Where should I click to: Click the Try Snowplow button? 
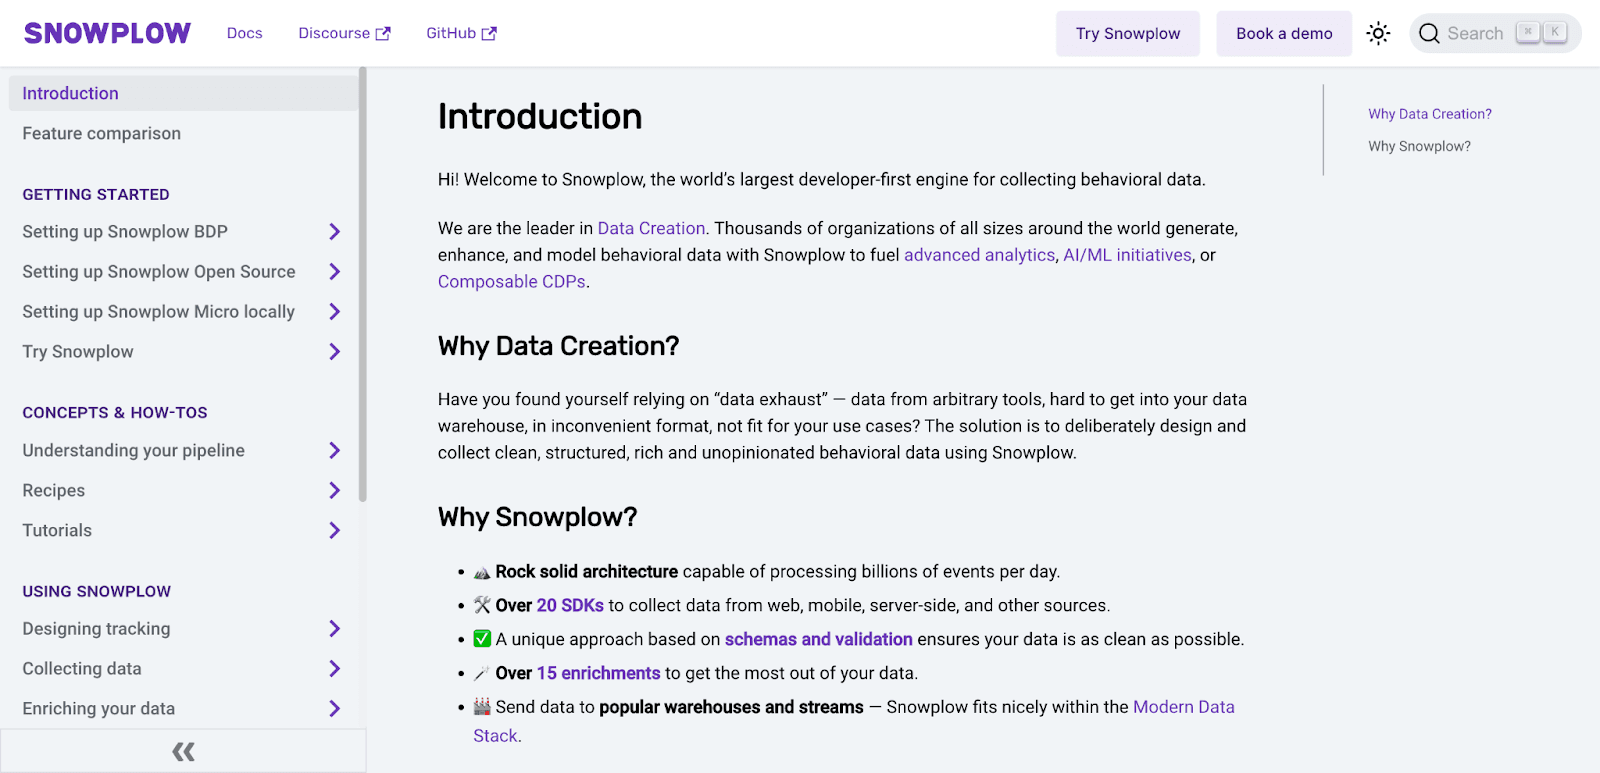click(x=1127, y=34)
